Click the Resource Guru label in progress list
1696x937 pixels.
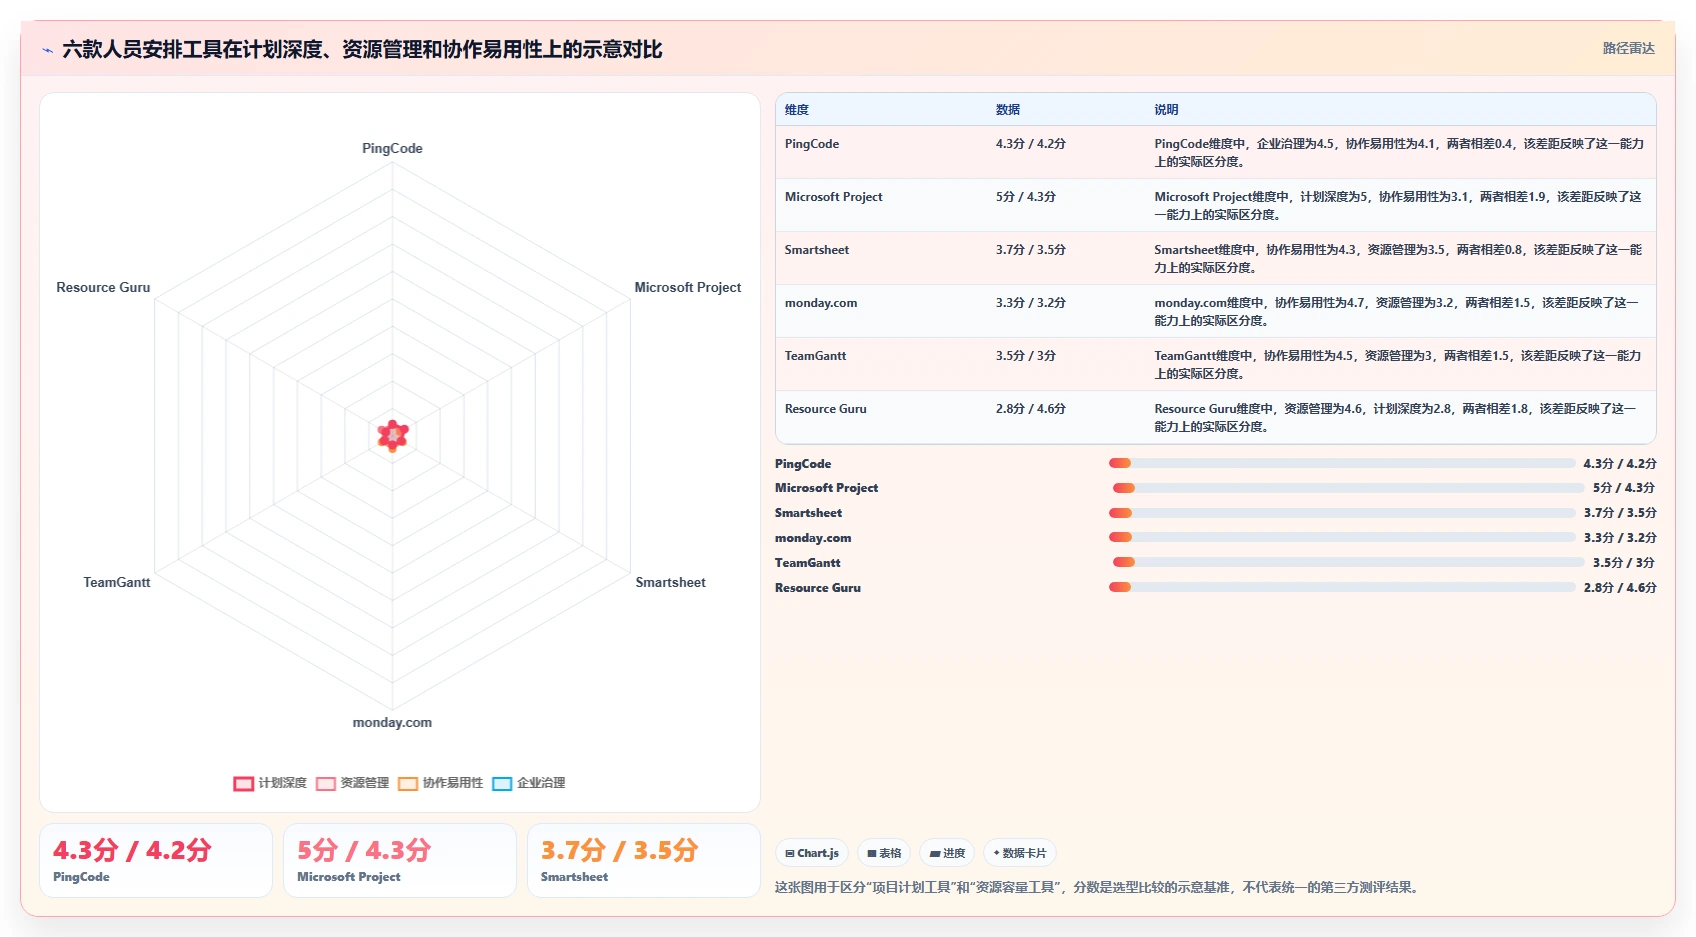pyautogui.click(x=818, y=588)
